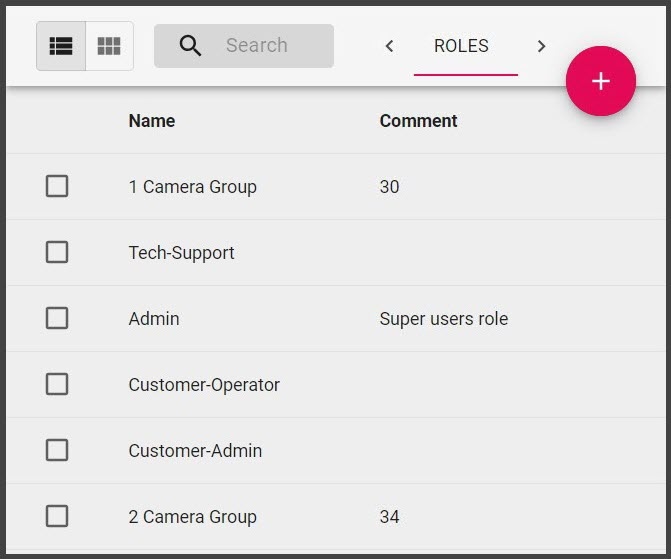Switch to grid view layout

[x=109, y=46]
